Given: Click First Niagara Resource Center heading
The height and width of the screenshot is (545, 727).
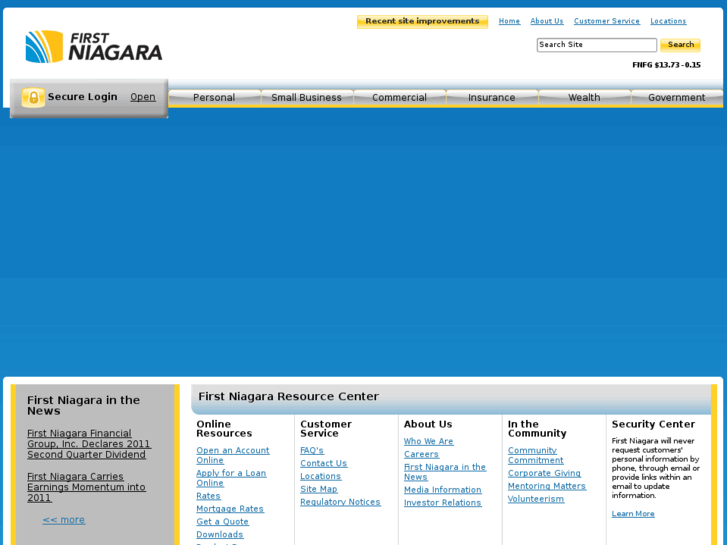Looking at the screenshot, I should tap(288, 397).
